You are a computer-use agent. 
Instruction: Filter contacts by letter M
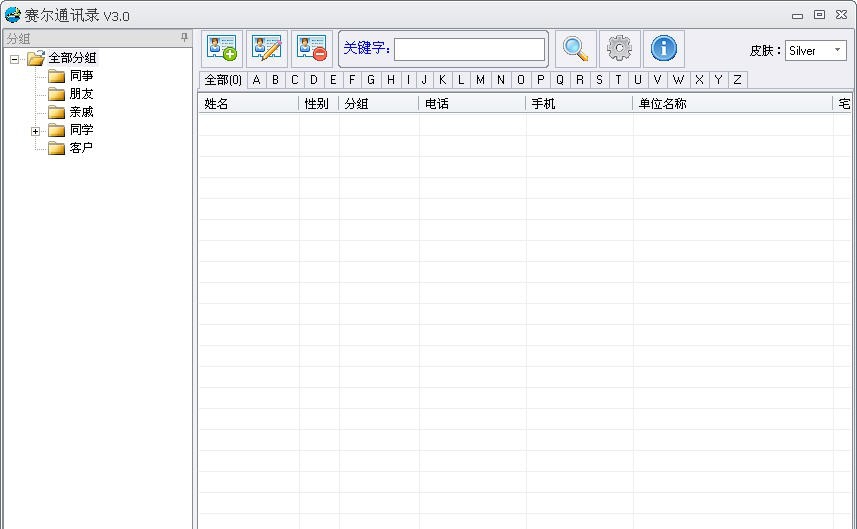[480, 80]
